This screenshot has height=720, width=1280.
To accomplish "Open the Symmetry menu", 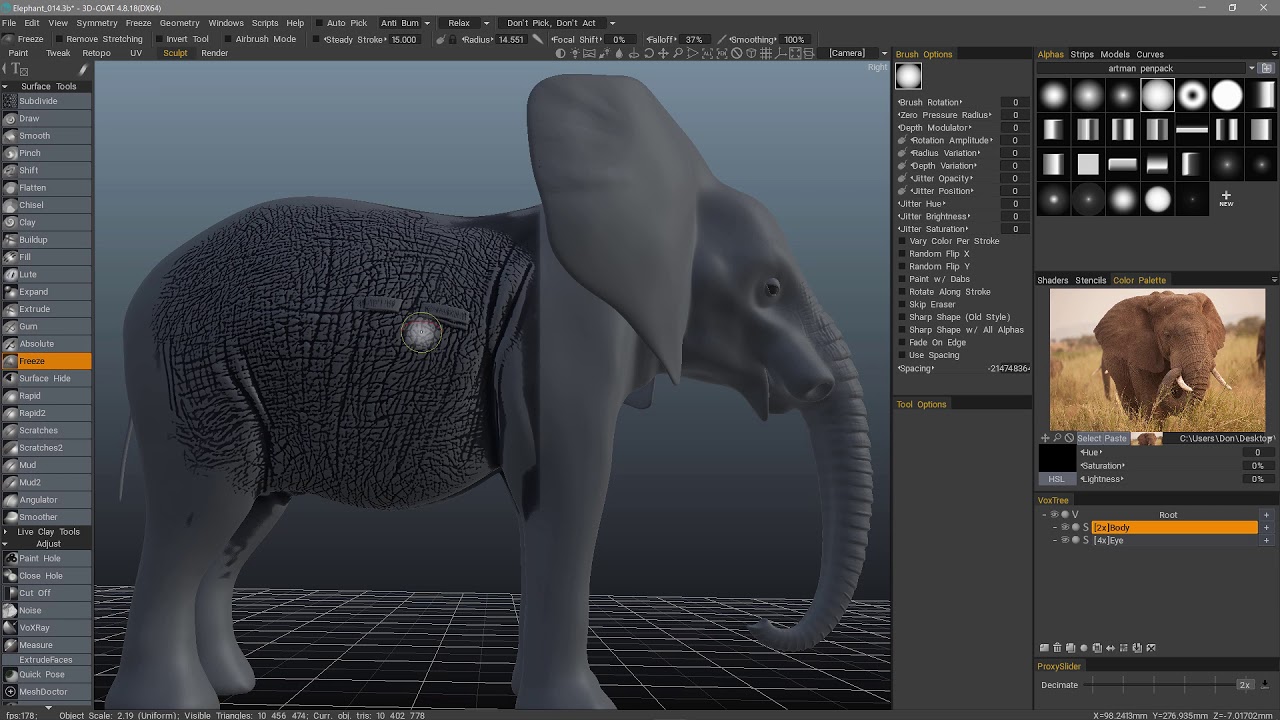I will [x=97, y=23].
